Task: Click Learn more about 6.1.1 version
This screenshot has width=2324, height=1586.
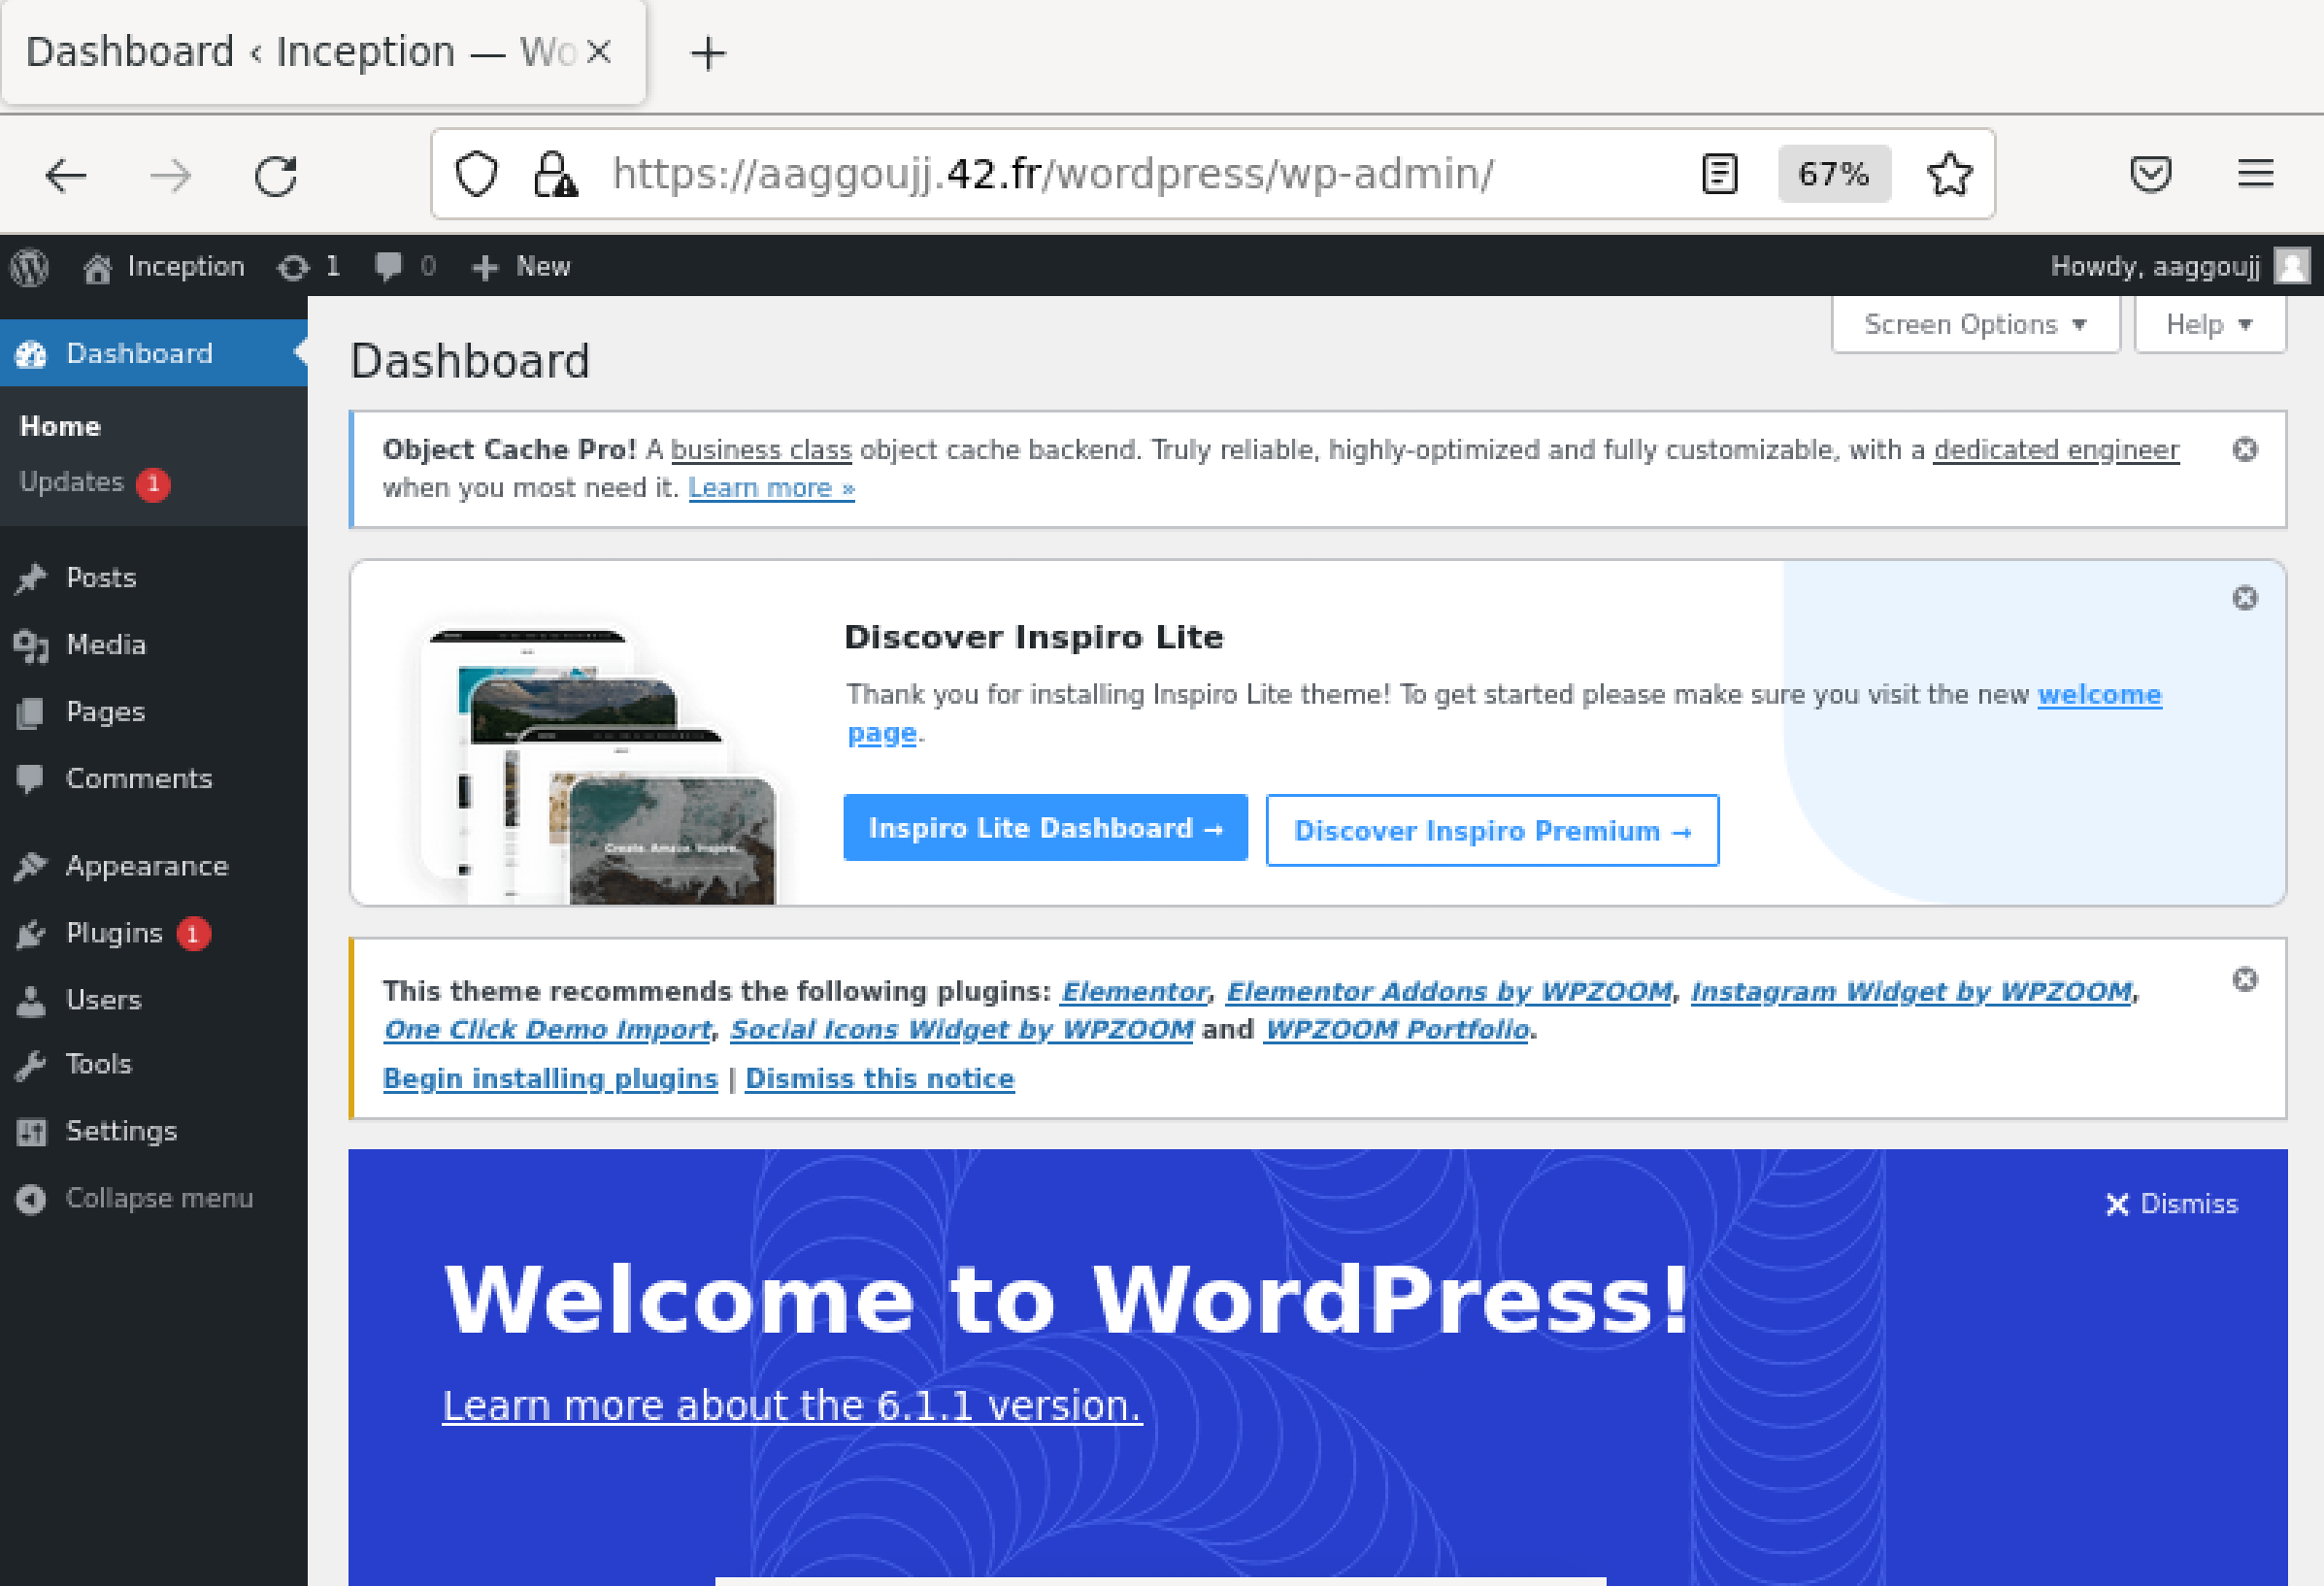Action: tap(791, 1404)
